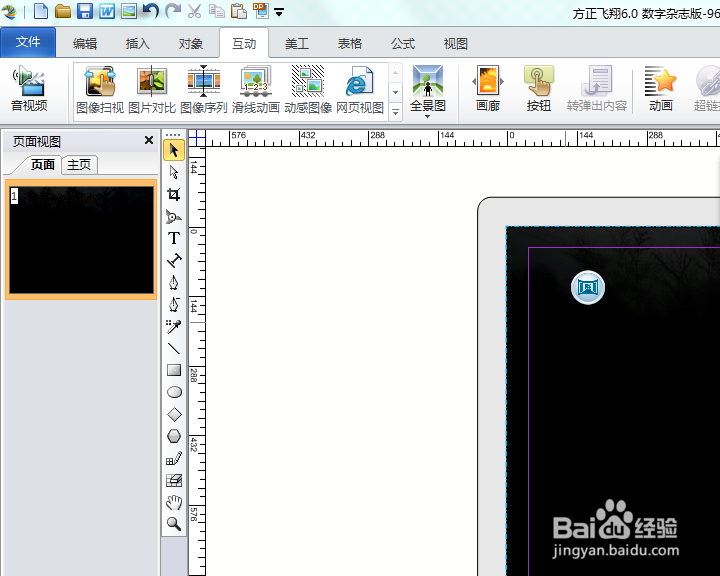This screenshot has height=576, width=720.
Task: Click the 动画 animation button
Action: tap(661, 89)
